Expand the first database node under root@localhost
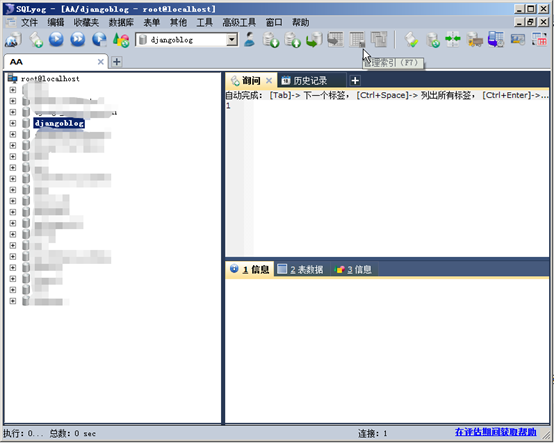The width and height of the screenshot is (554, 443). 13,90
